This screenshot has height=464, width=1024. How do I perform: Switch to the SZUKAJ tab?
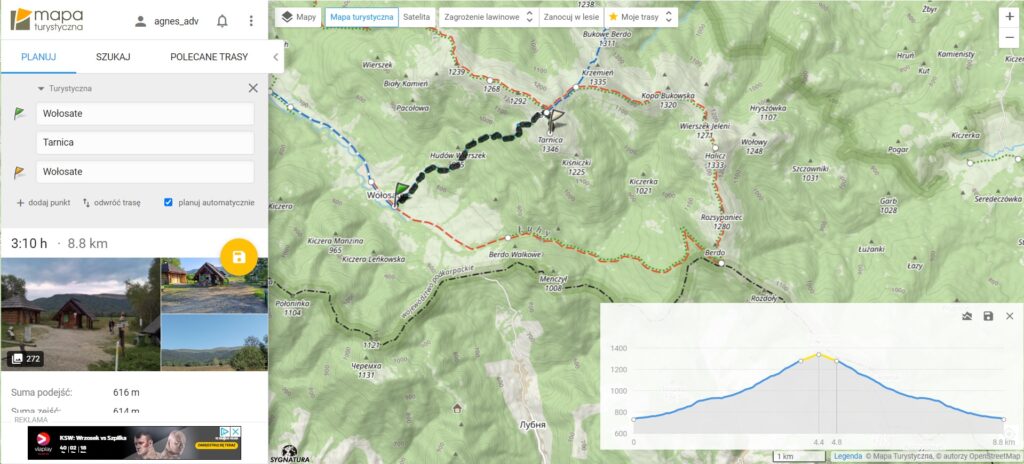[x=113, y=57]
